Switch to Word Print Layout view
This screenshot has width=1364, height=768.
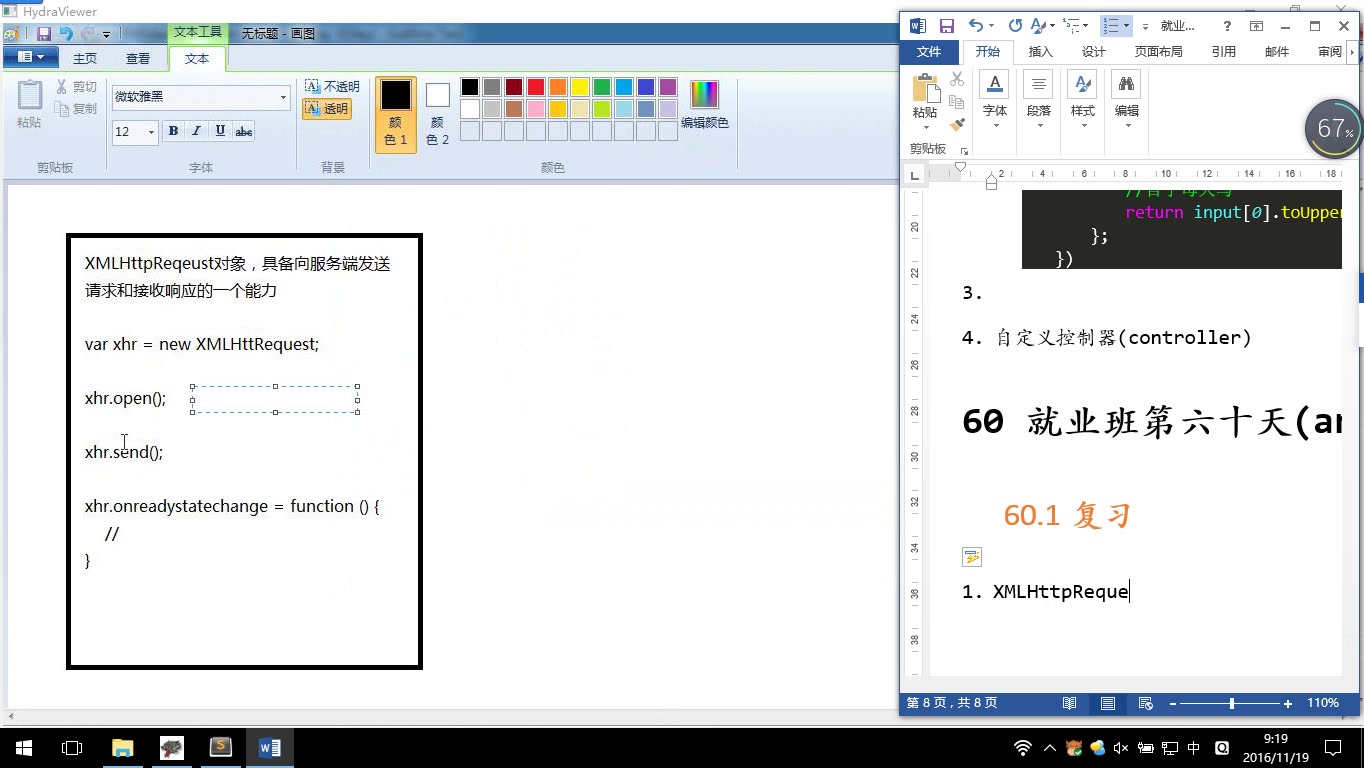click(x=1108, y=703)
